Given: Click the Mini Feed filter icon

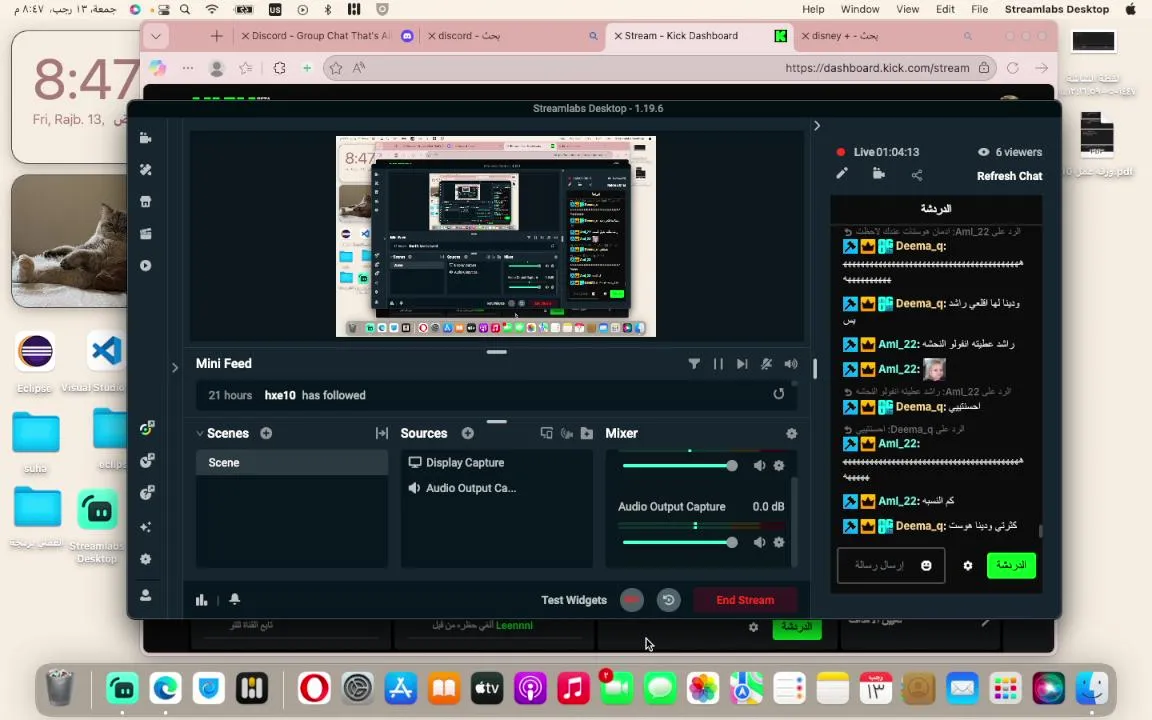Looking at the screenshot, I should (694, 364).
